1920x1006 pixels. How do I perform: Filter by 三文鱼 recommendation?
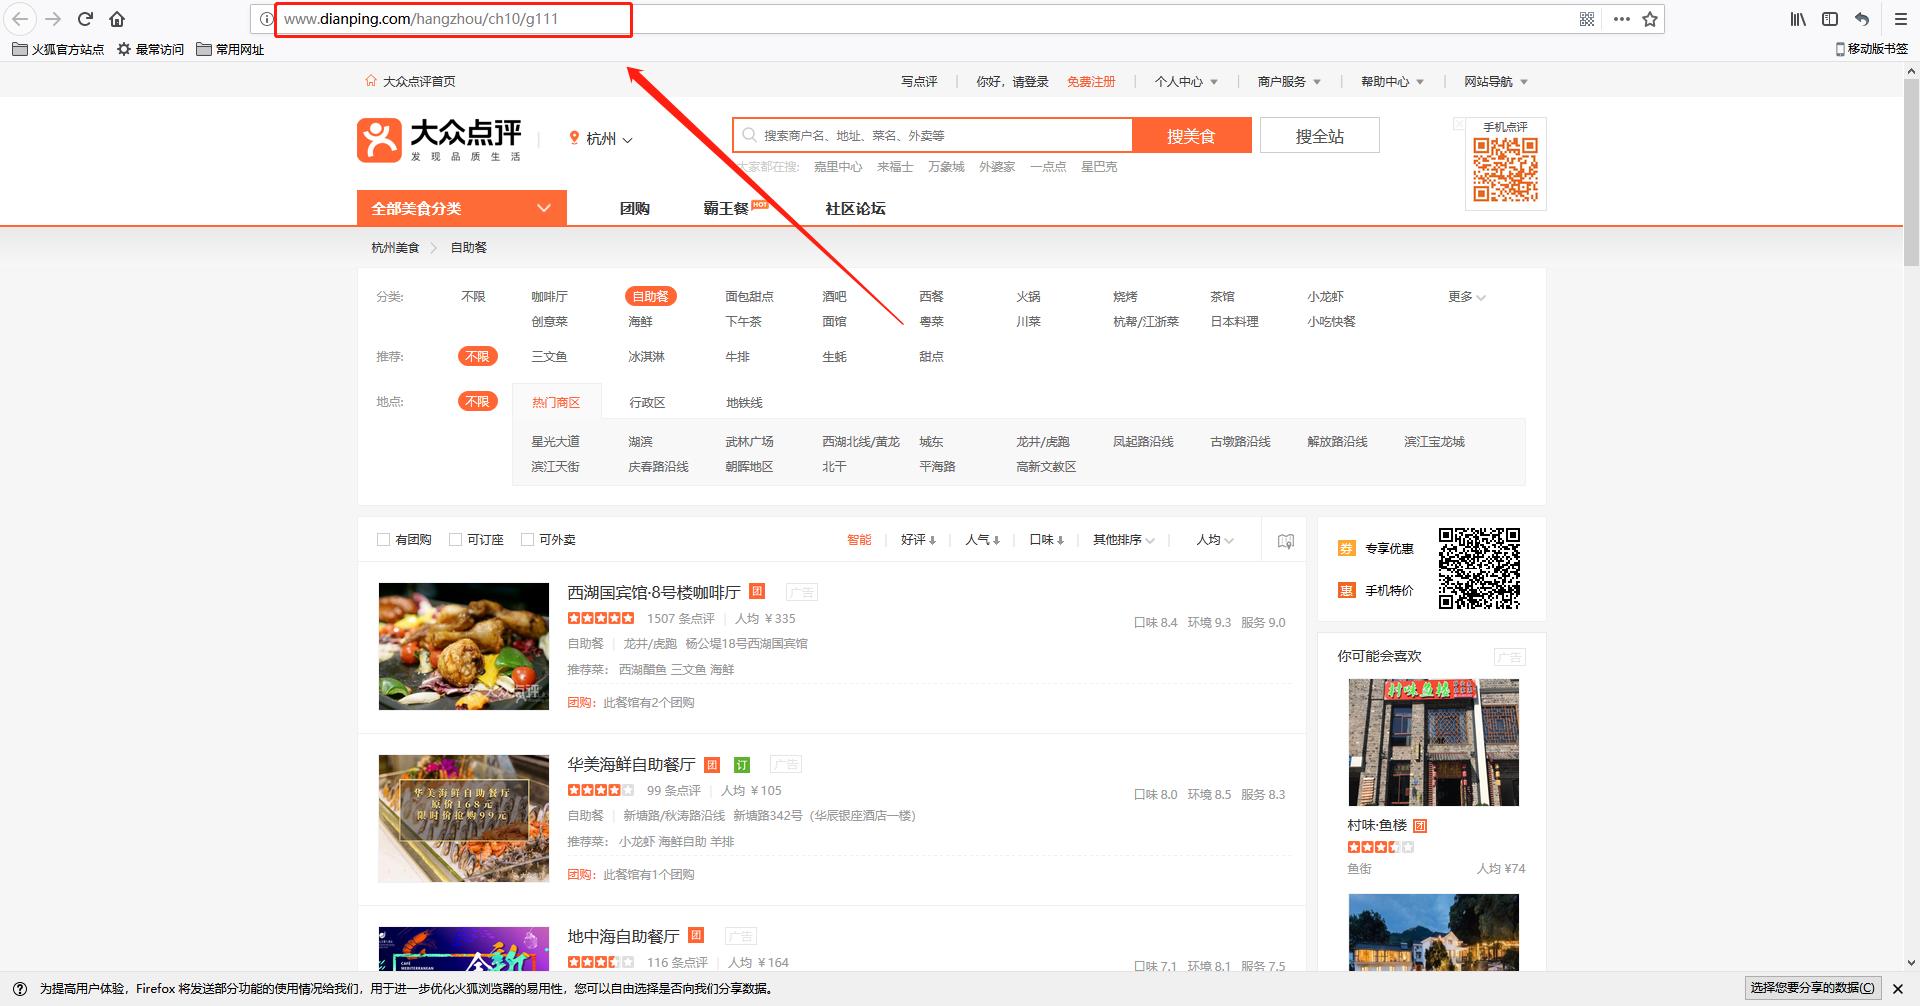tap(549, 356)
